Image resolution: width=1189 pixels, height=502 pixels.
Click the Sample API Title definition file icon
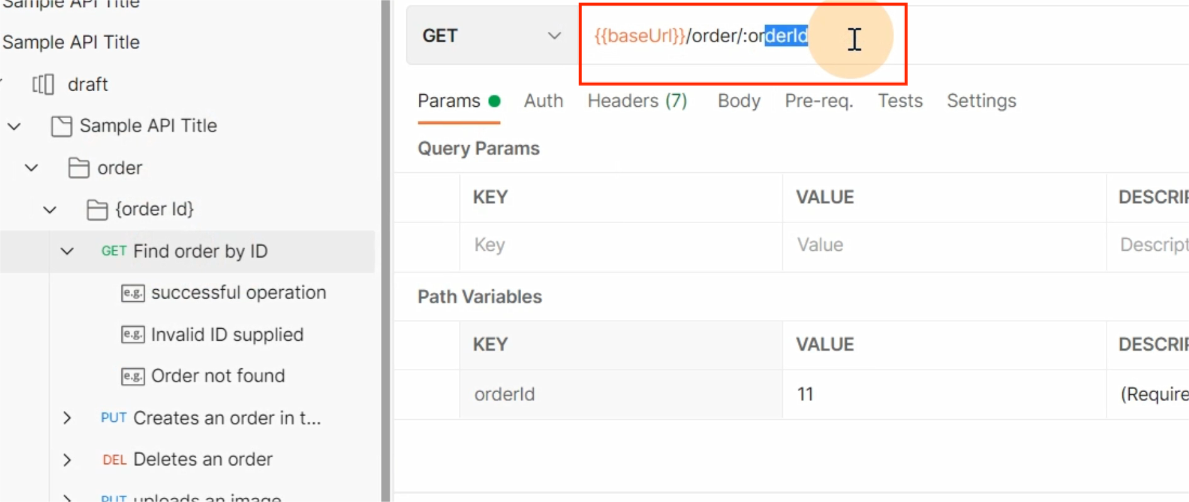click(61, 126)
